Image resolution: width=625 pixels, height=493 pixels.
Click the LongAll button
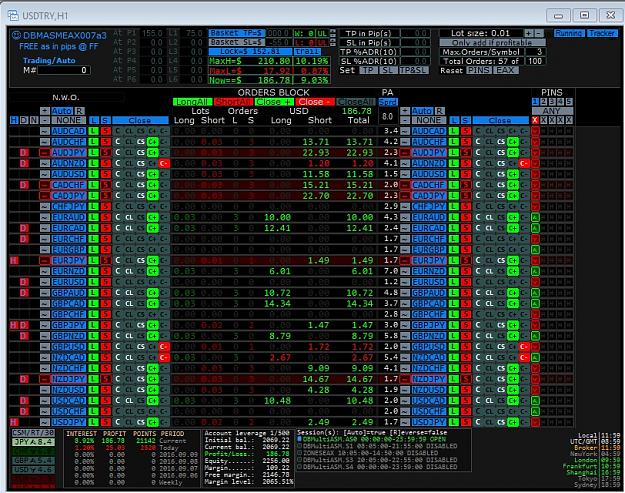(x=192, y=102)
